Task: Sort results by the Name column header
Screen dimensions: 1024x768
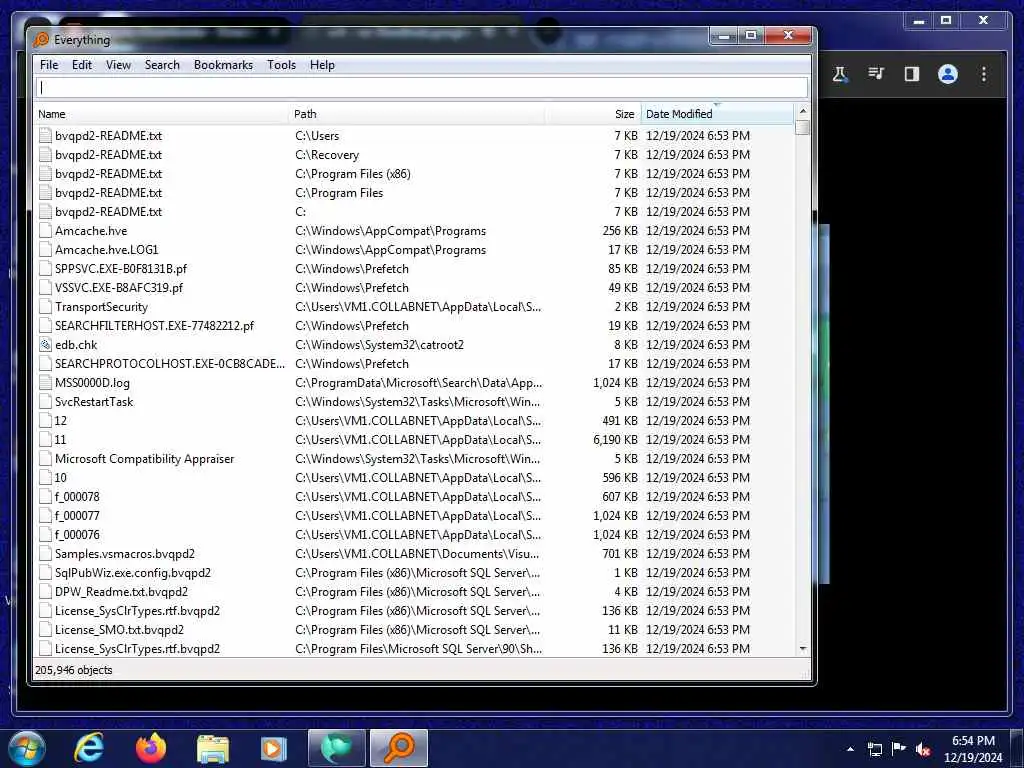Action: [x=161, y=114]
